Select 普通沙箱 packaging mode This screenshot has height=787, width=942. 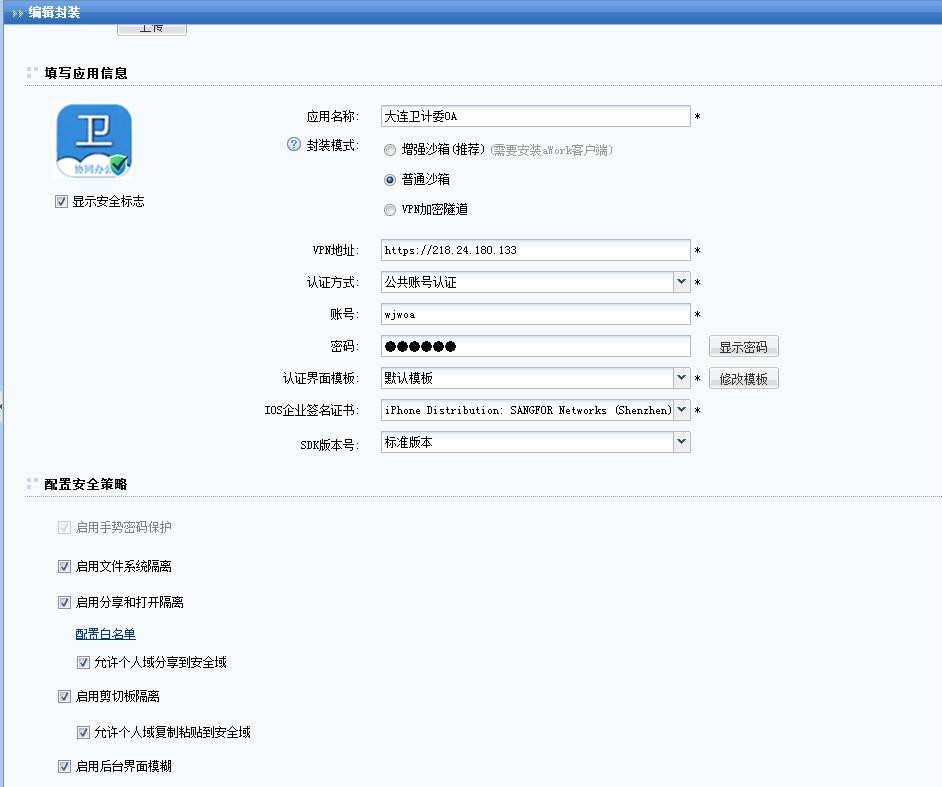[390, 180]
